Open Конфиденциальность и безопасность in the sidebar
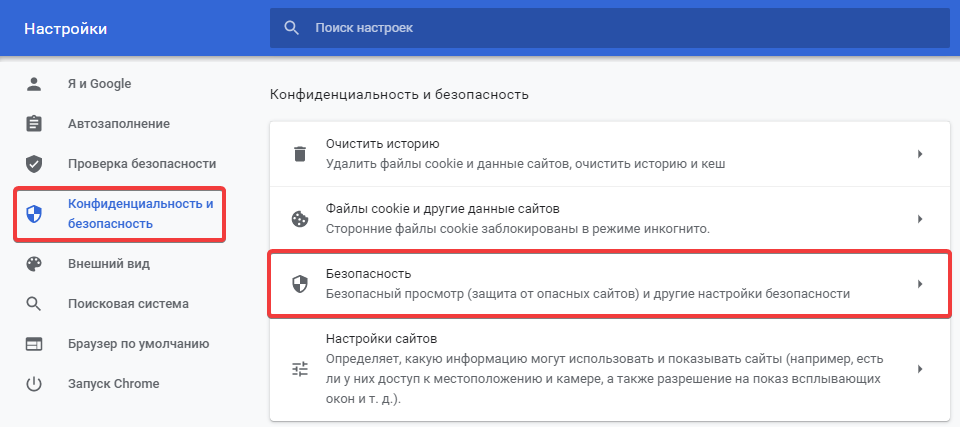Image resolution: width=960 pixels, height=427 pixels. click(140, 213)
